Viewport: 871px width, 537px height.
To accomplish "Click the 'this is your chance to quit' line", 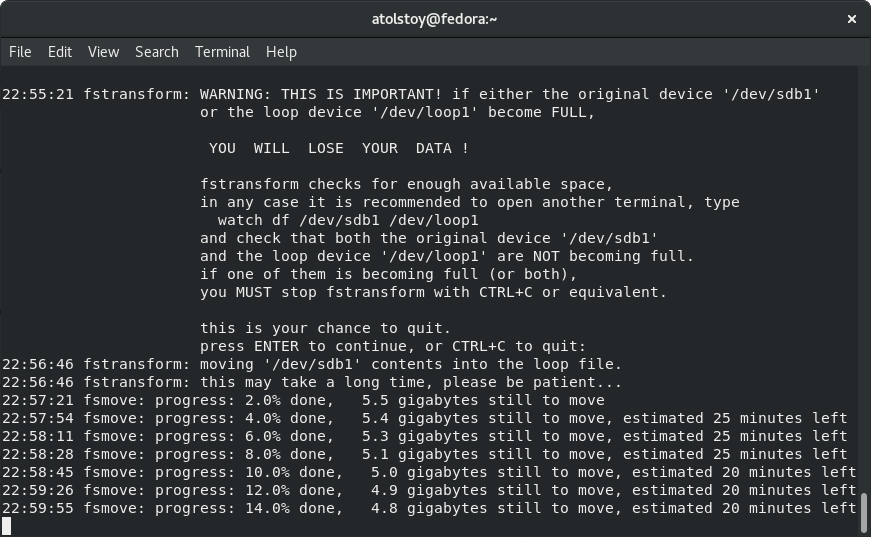I will coord(325,328).
